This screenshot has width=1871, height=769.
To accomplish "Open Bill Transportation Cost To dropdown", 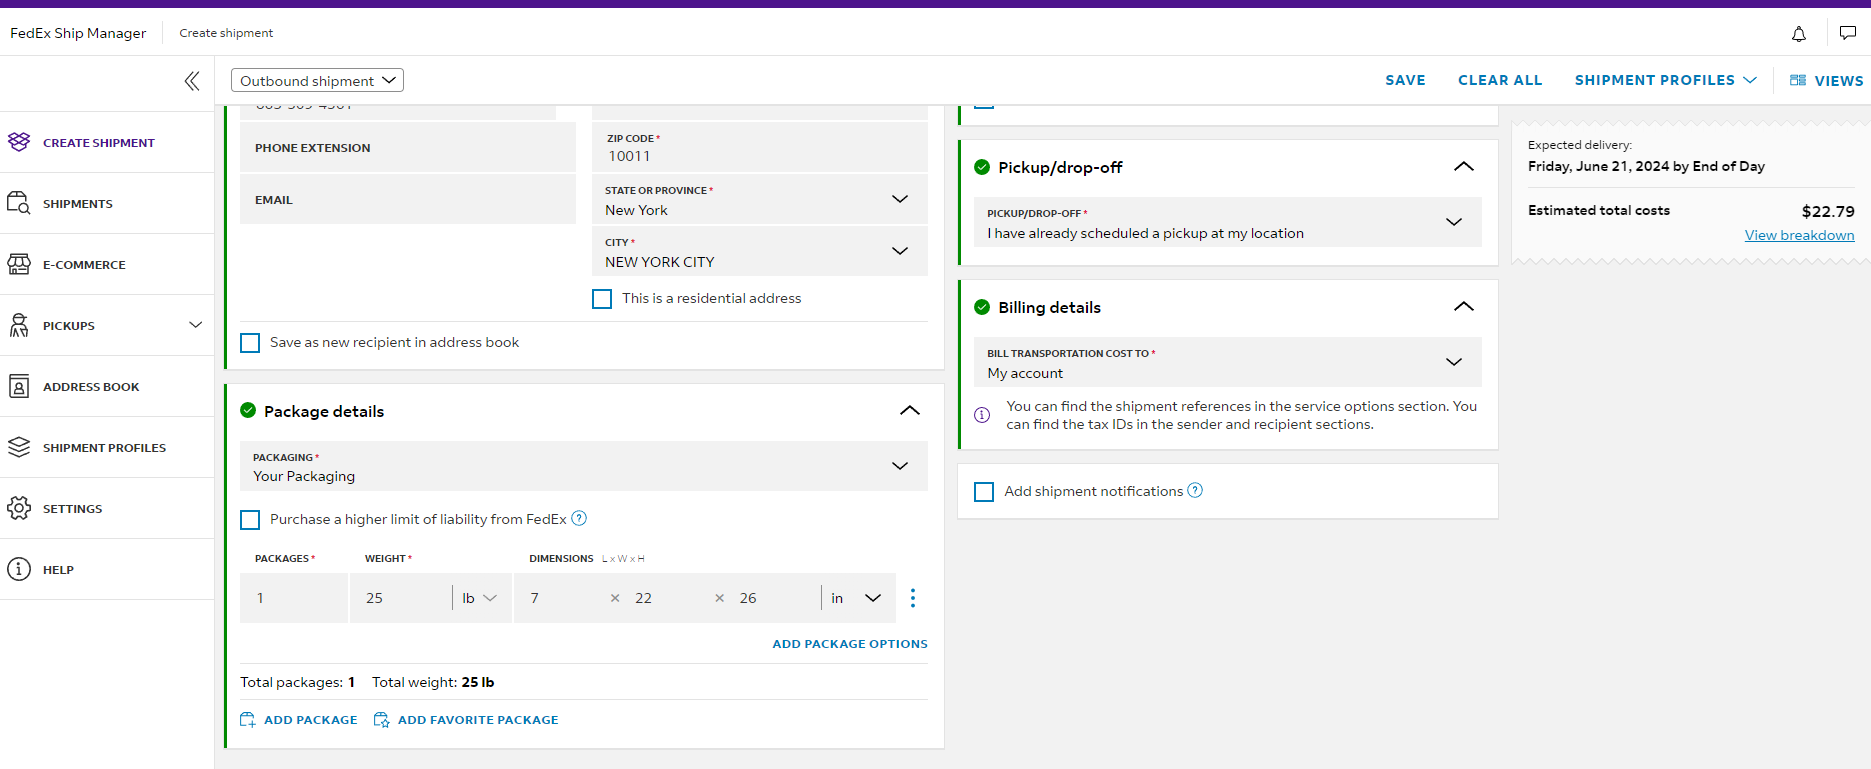I will [x=1228, y=362].
